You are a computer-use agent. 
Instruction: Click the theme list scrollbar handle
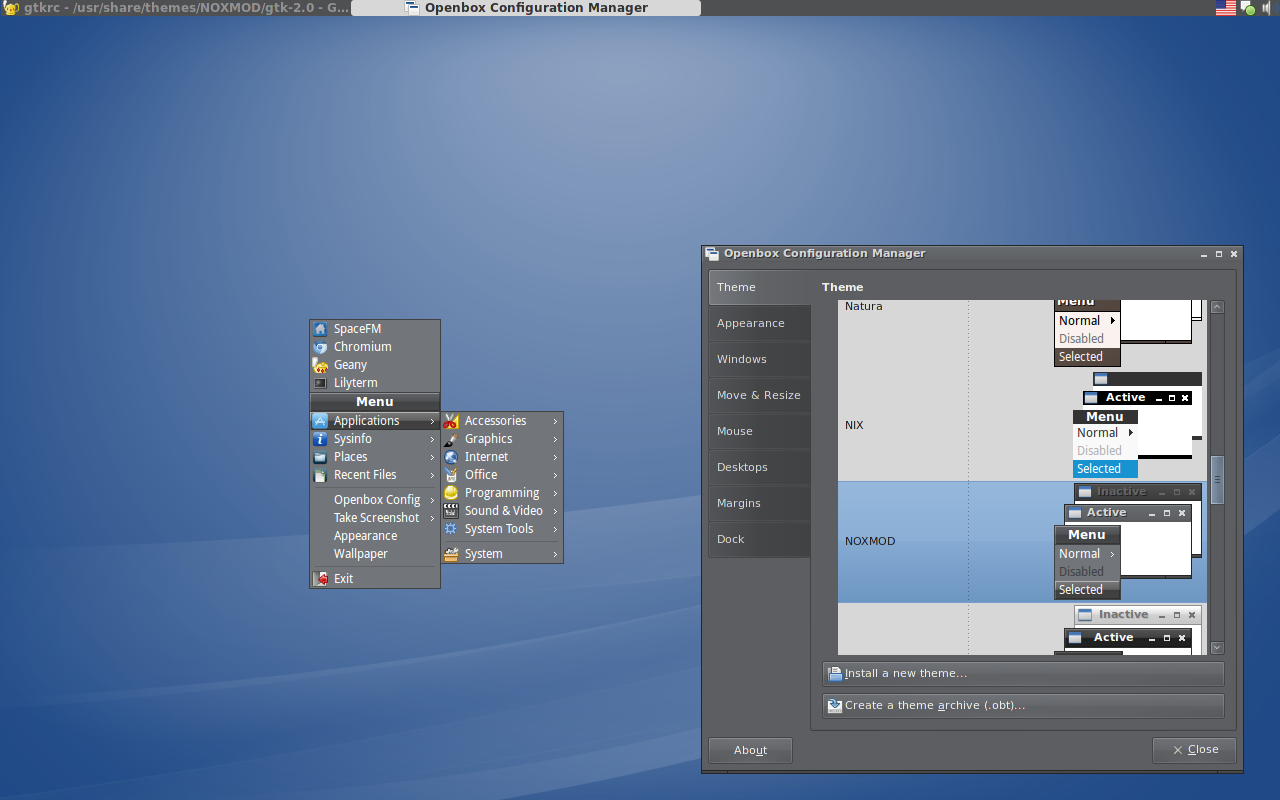pyautogui.click(x=1217, y=480)
